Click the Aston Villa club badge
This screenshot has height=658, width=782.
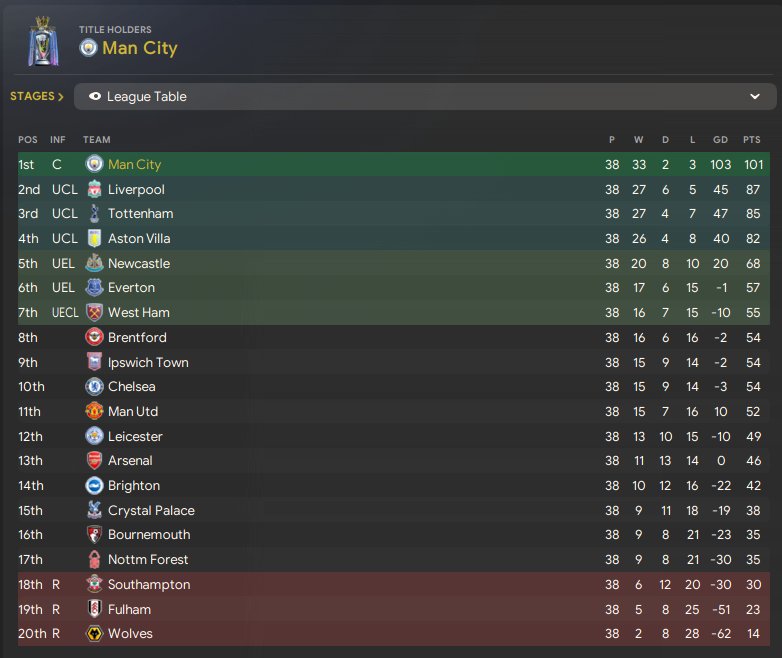click(95, 239)
